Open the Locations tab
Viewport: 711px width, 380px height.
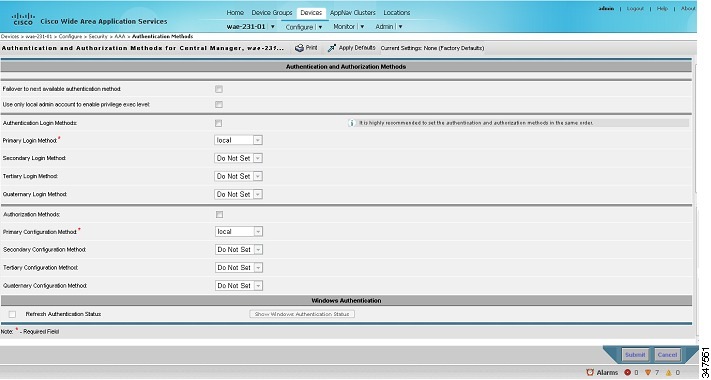tap(397, 13)
